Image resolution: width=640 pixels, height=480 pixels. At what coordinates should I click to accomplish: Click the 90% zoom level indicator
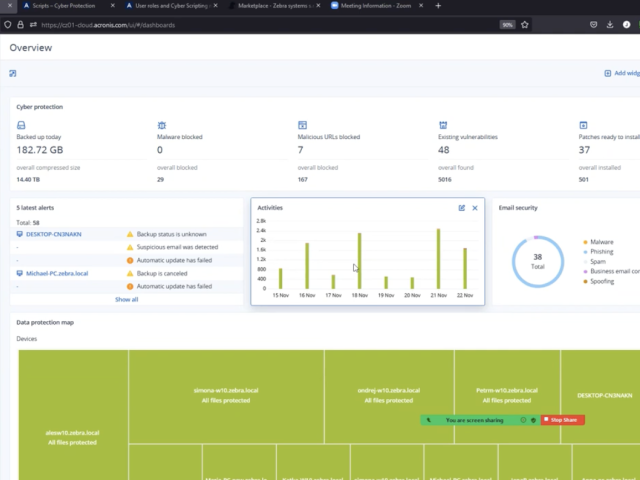pyautogui.click(x=507, y=25)
